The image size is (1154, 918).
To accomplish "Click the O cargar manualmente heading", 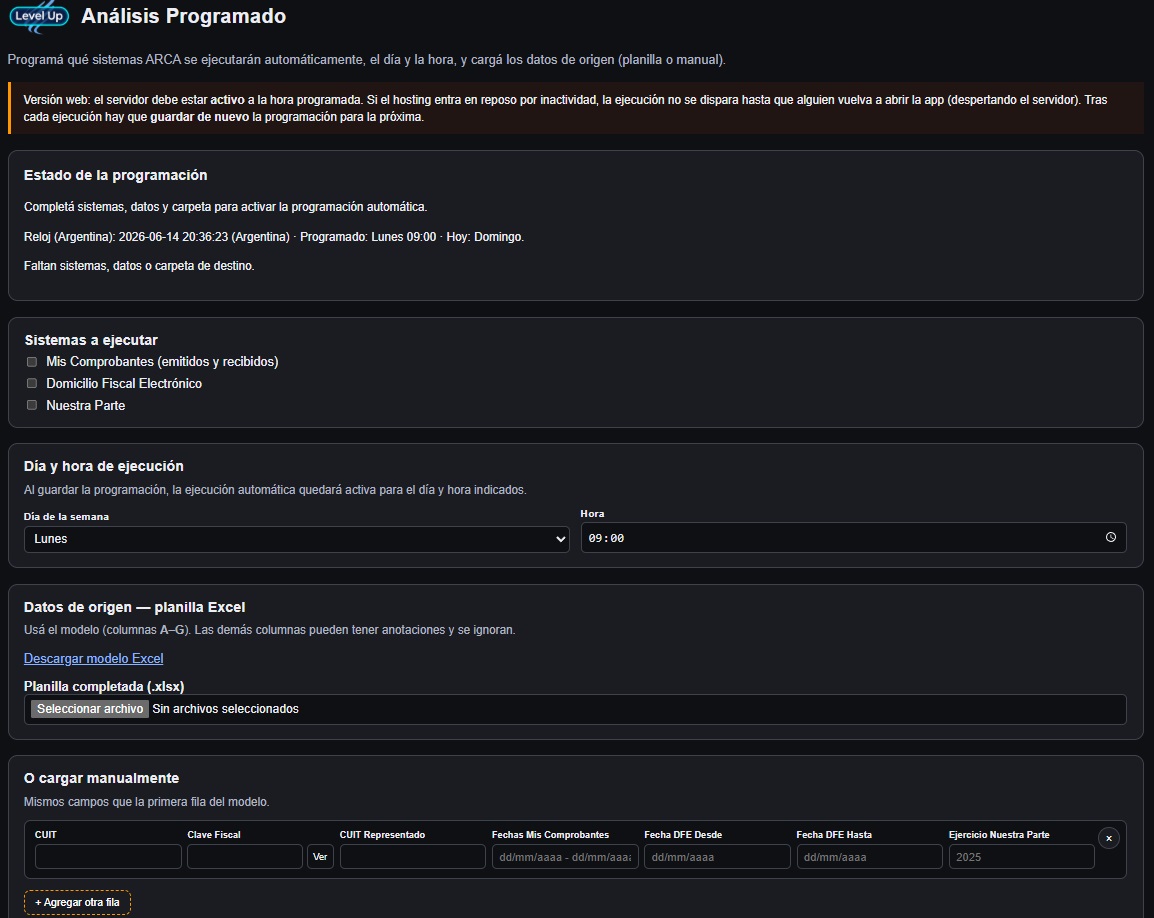I will coord(102,778).
